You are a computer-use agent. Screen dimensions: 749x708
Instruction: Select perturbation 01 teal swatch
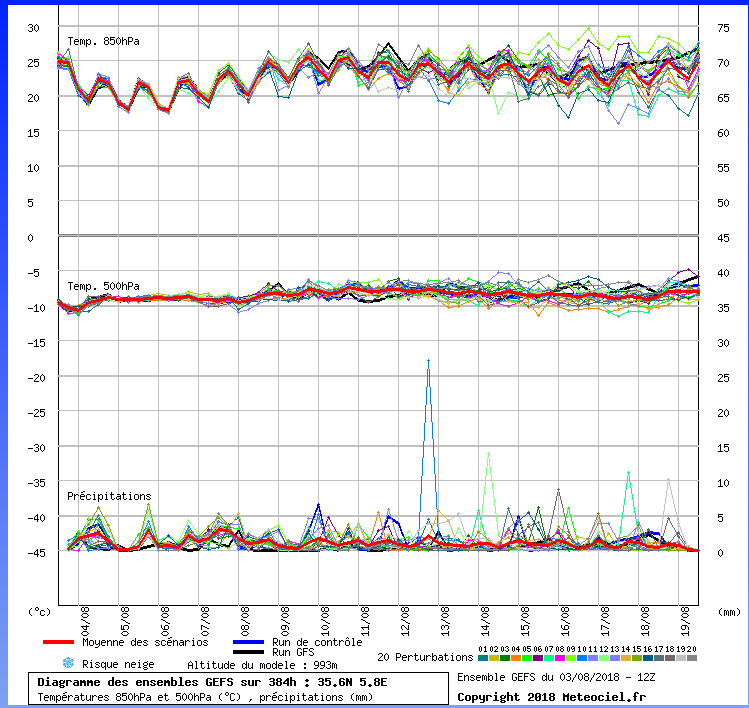[x=483, y=658]
